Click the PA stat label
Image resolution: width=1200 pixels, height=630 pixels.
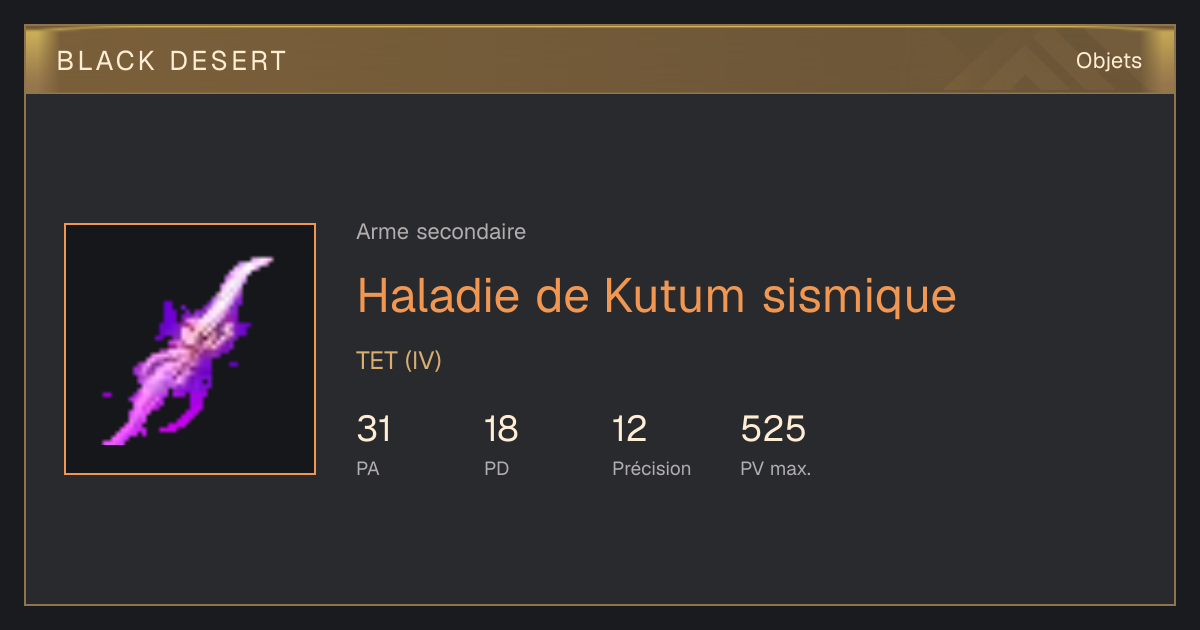[x=368, y=468]
